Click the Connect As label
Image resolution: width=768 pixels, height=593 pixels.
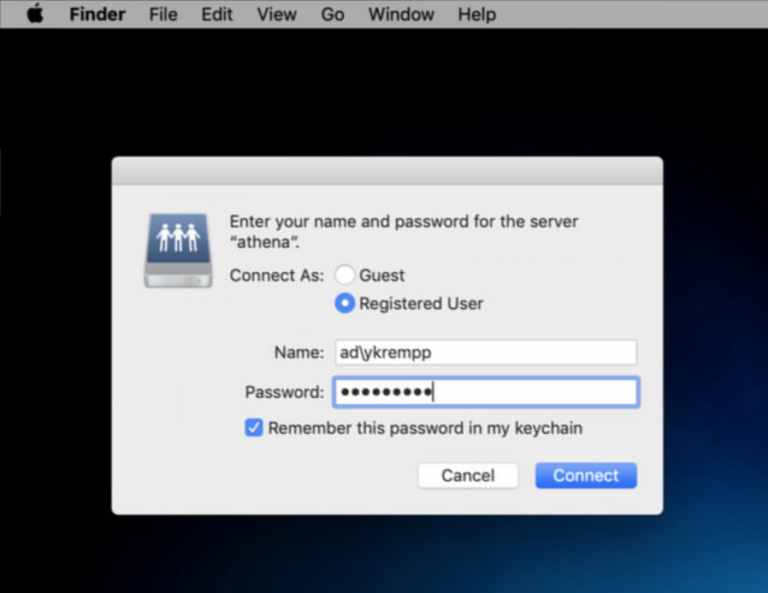click(x=277, y=275)
